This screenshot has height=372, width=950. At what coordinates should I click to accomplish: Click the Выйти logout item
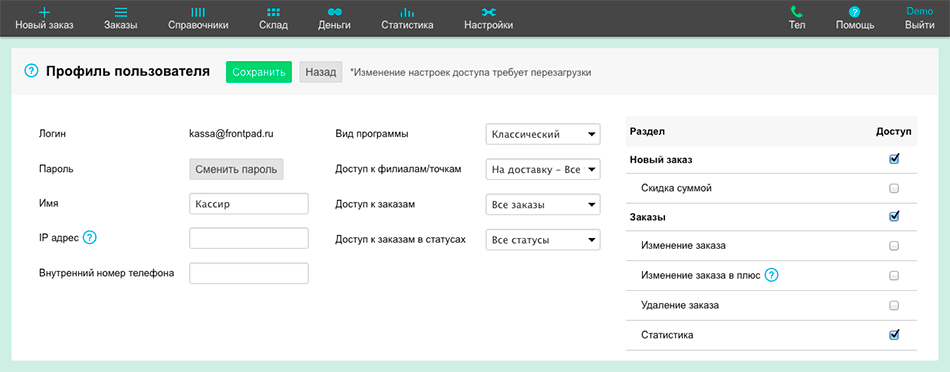pyautogui.click(x=919, y=25)
